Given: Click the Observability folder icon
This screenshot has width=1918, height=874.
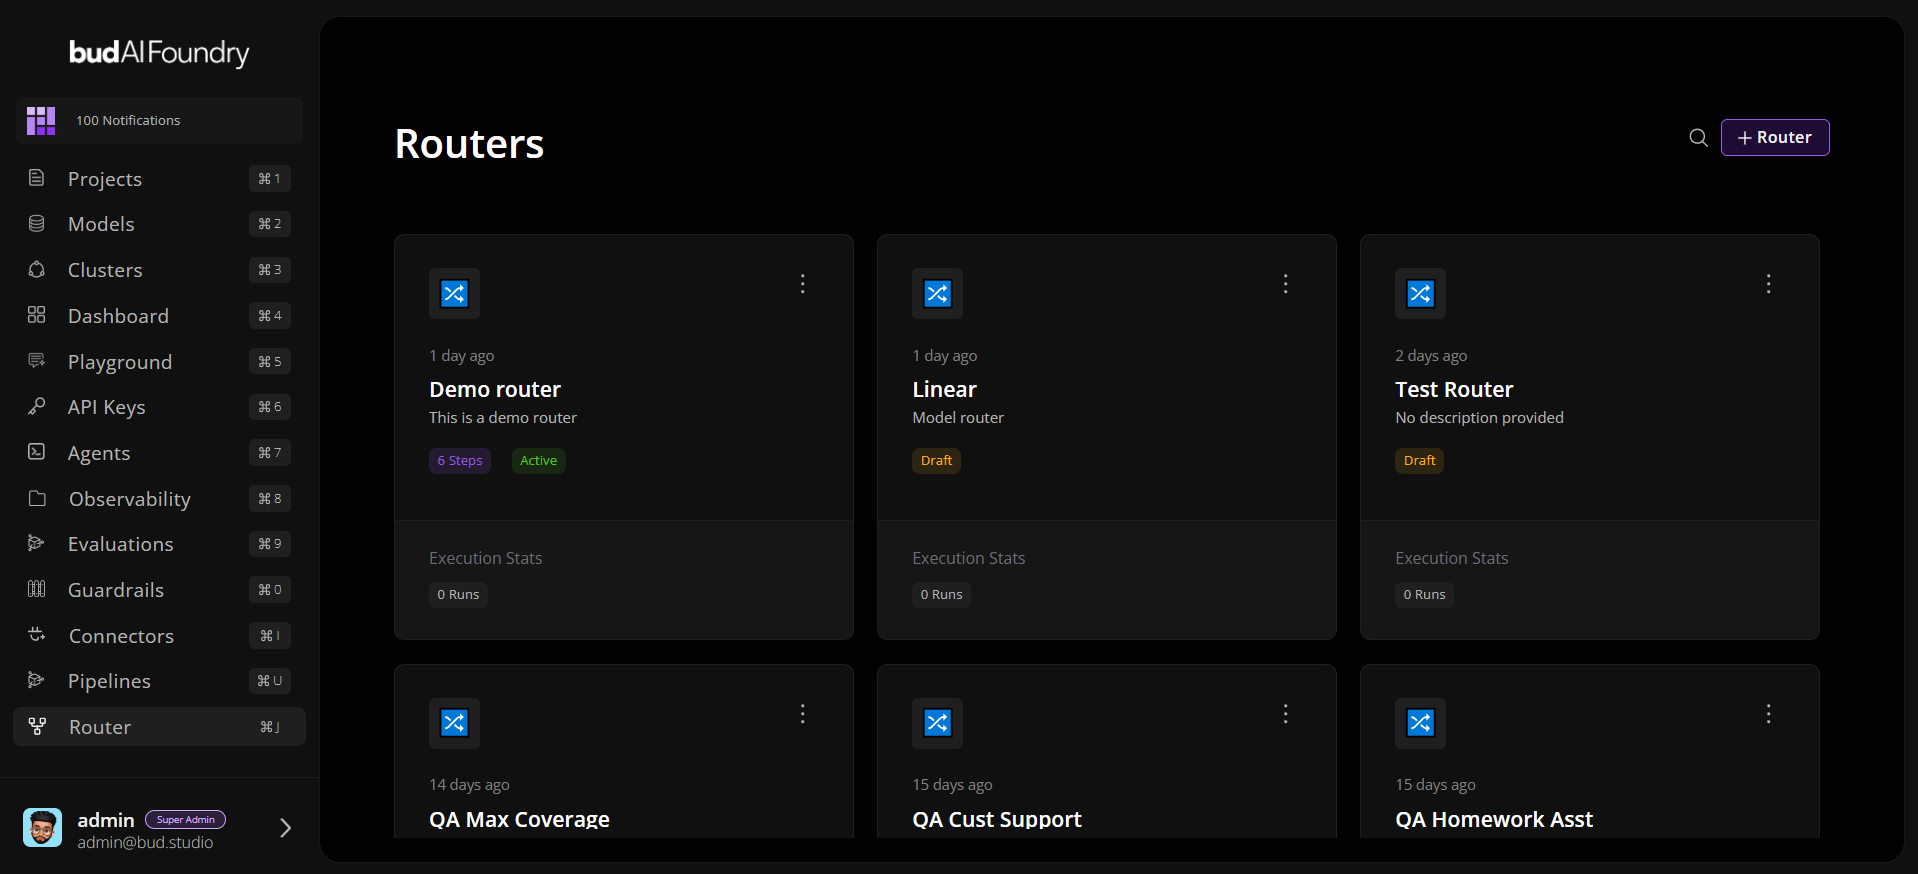Looking at the screenshot, I should point(37,498).
